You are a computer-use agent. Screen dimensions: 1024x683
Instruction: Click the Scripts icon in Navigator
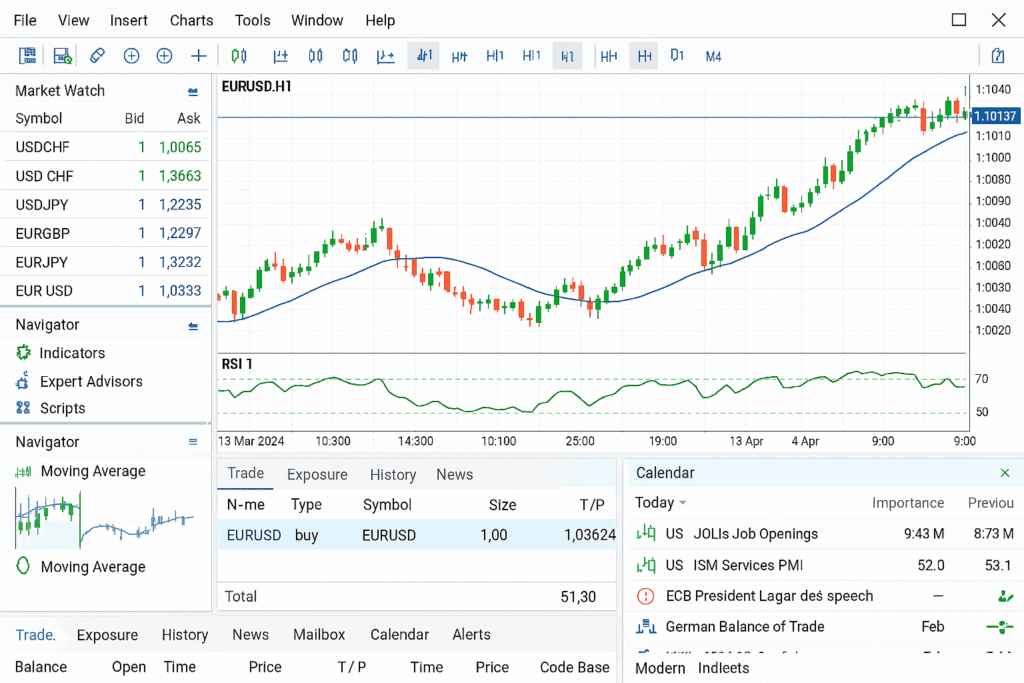tap(23, 408)
